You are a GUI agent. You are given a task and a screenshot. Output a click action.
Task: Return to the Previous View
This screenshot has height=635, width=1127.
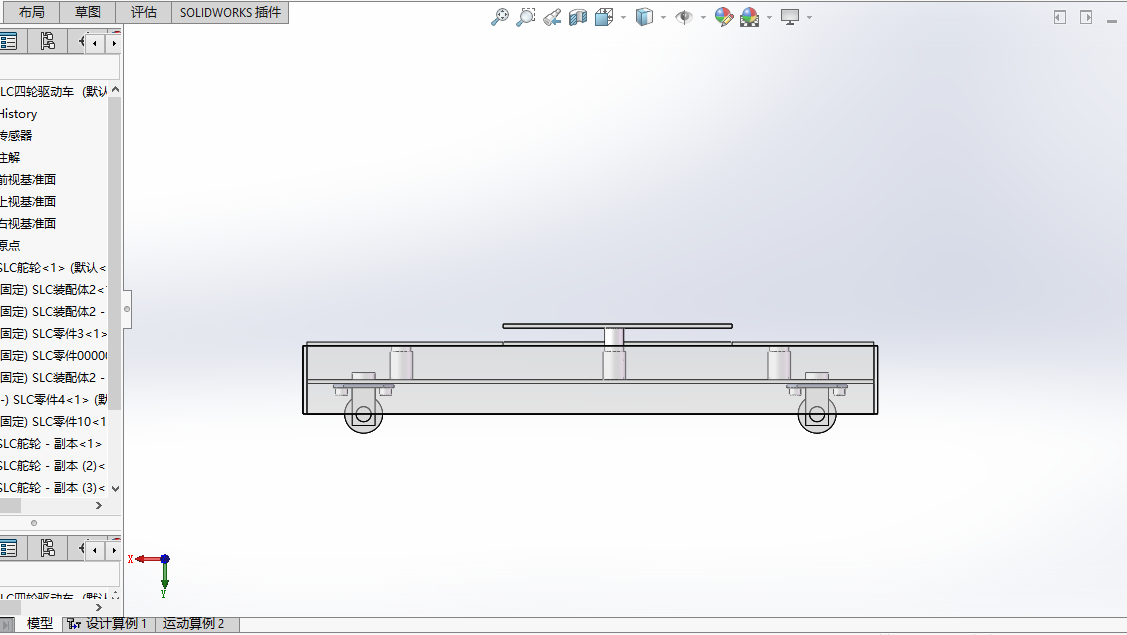pos(552,17)
